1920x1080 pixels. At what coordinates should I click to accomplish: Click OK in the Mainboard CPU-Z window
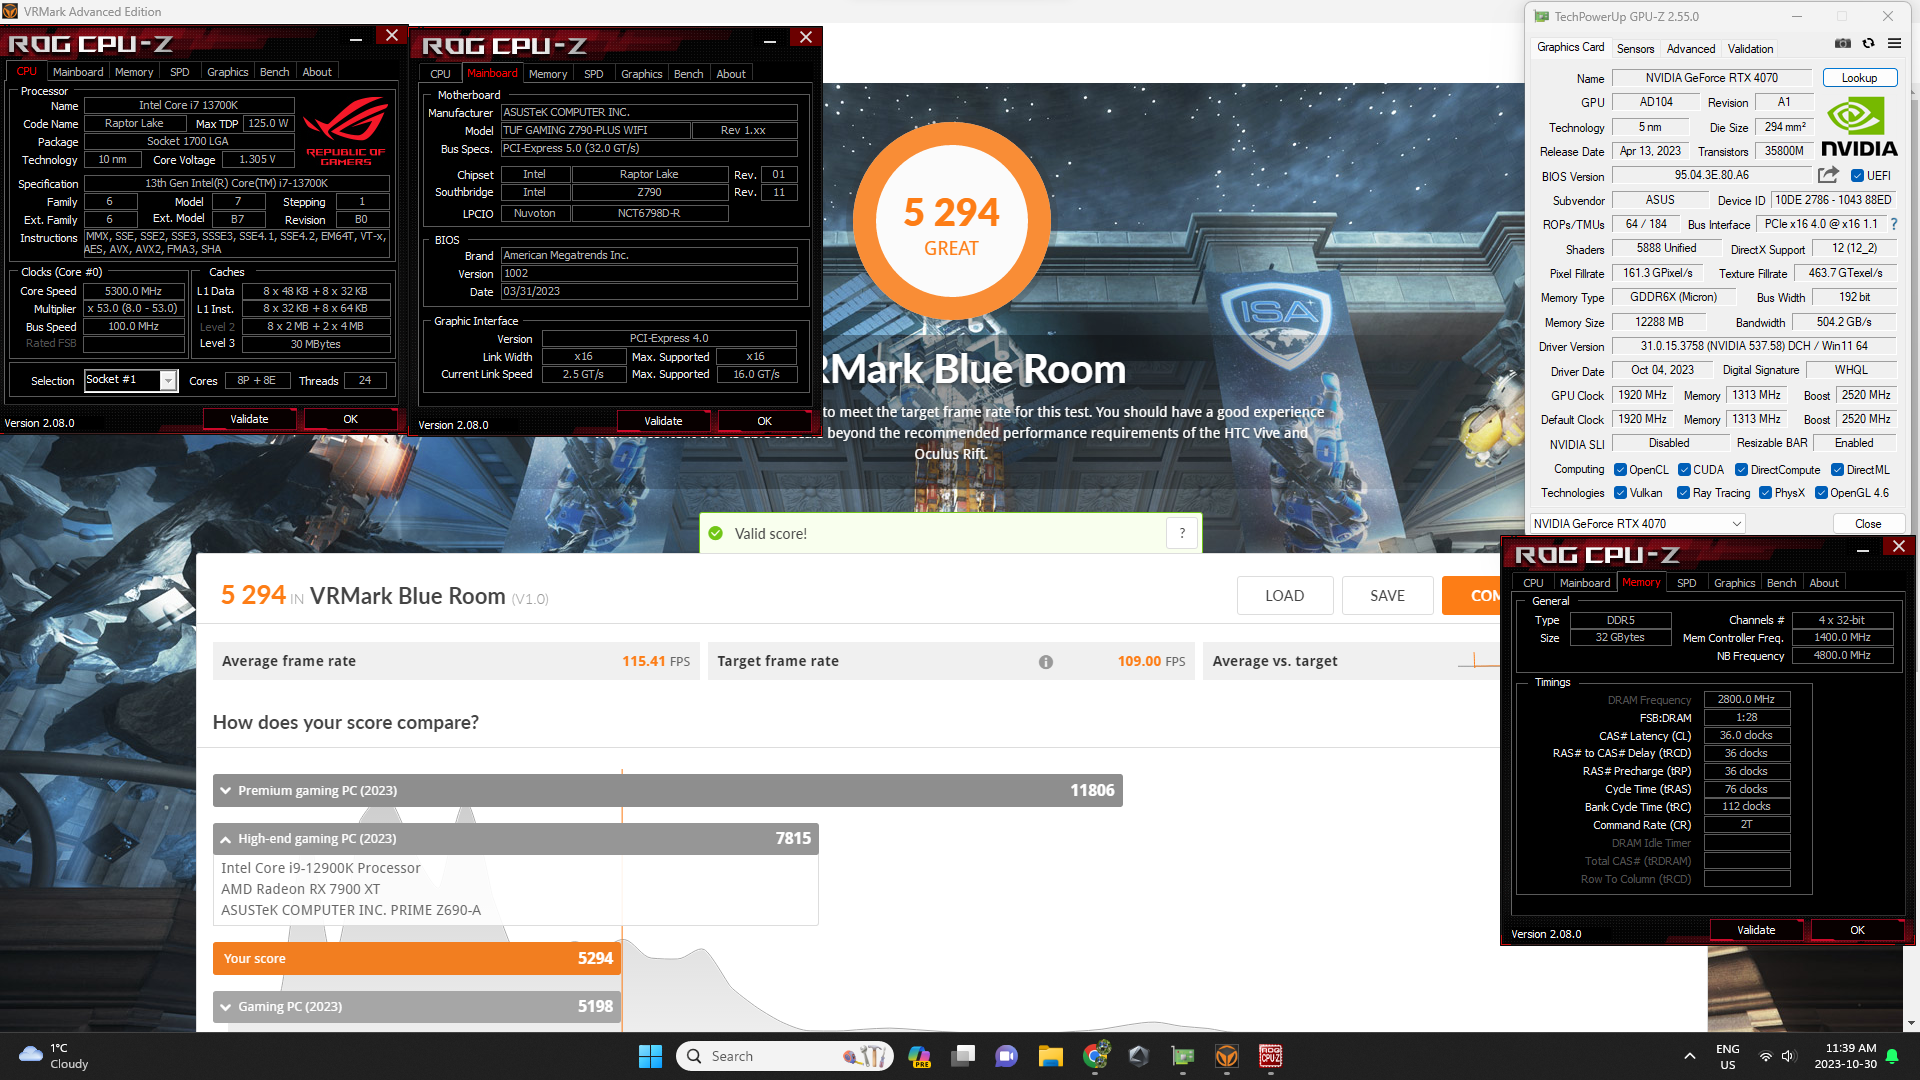(764, 421)
